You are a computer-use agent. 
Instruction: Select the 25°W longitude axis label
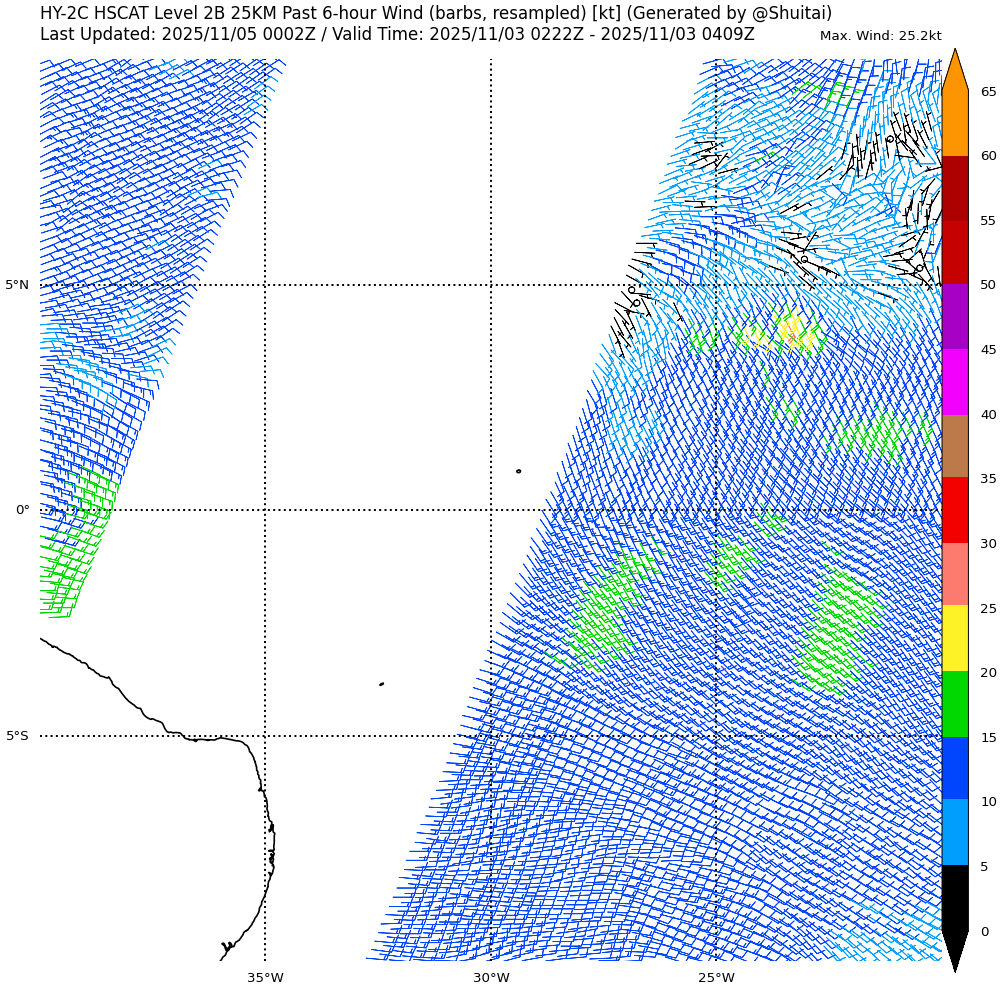(716, 977)
